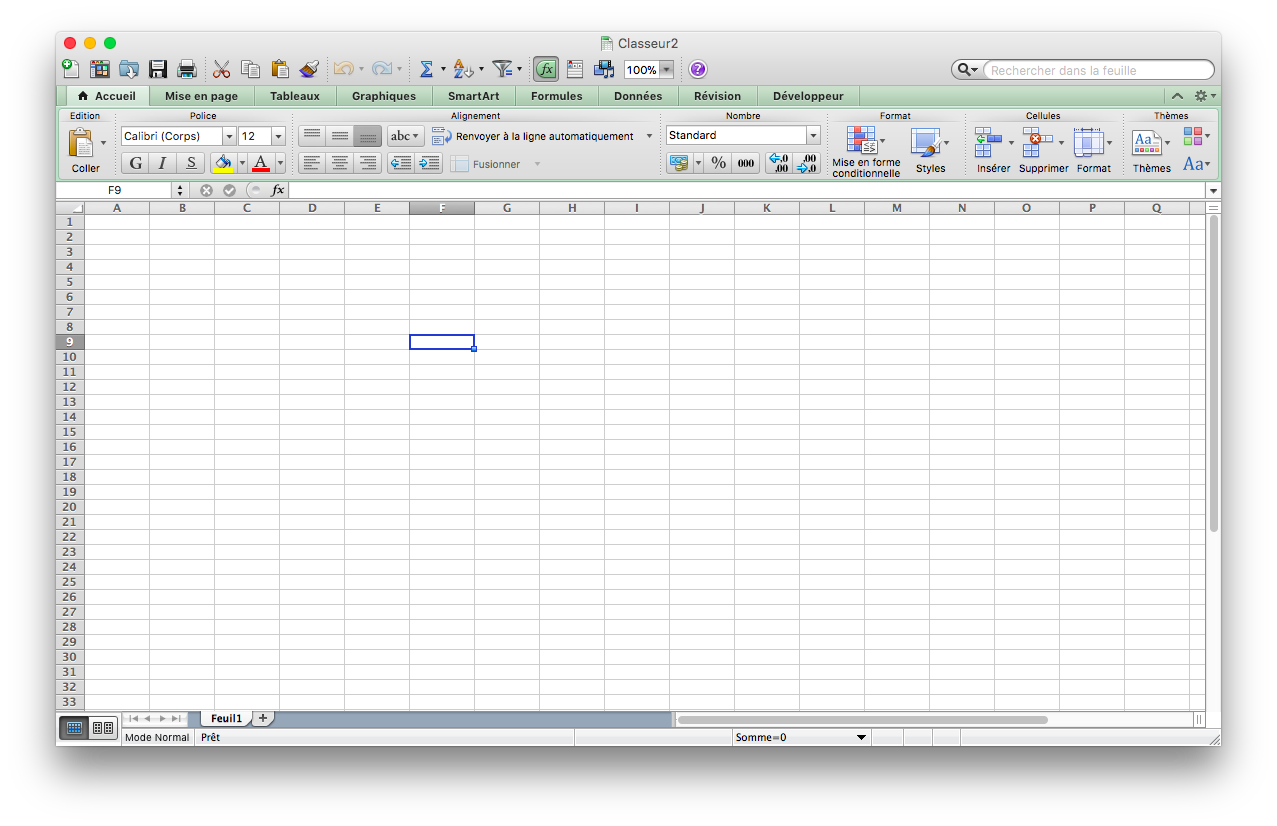Click the Mise en forme conditionnelle icon
Screen dimensions: 1277x826
(861, 140)
